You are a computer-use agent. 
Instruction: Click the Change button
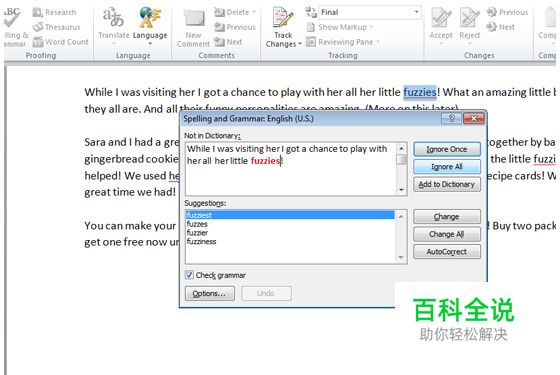pos(447,216)
